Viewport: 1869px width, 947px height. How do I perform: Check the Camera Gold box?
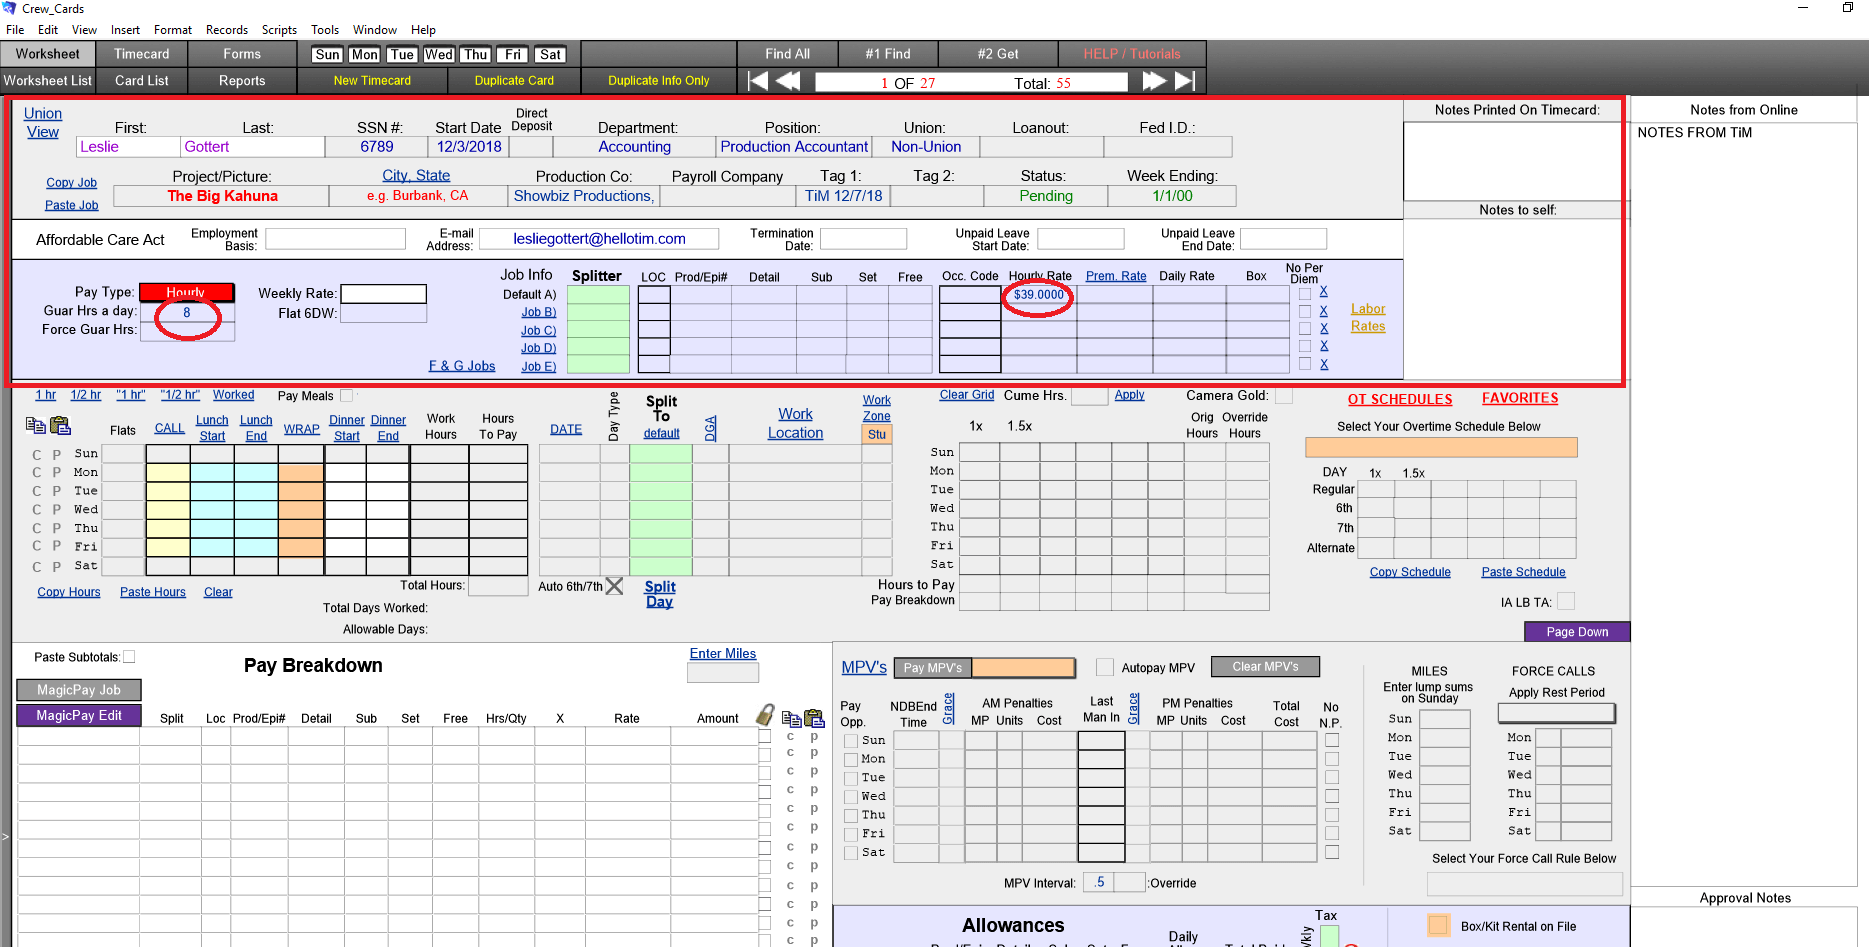coord(1283,396)
